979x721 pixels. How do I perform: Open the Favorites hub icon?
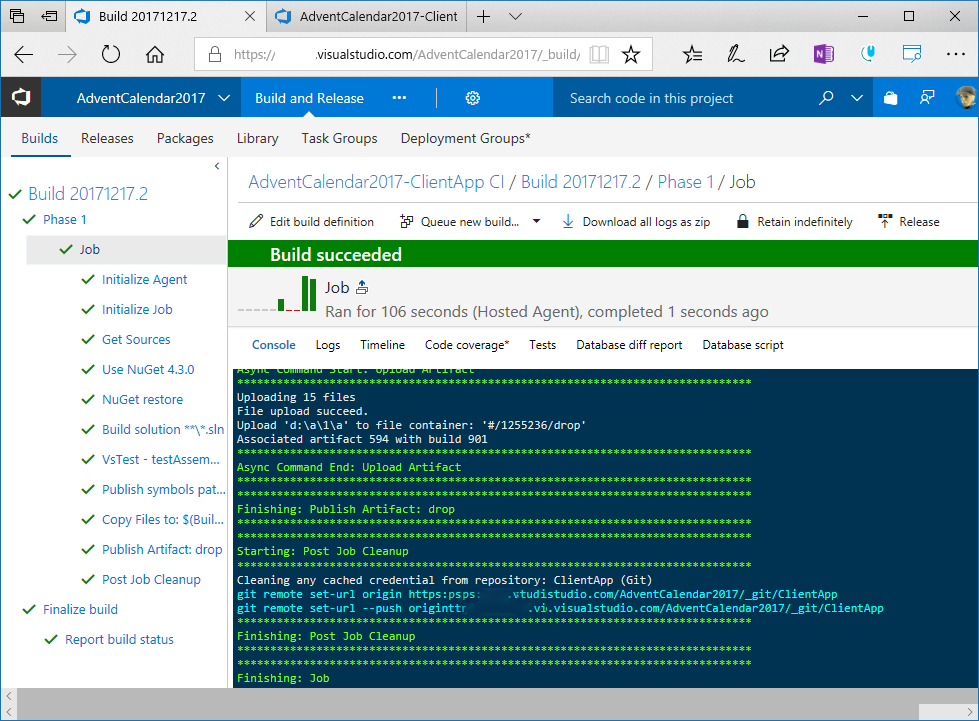[692, 54]
